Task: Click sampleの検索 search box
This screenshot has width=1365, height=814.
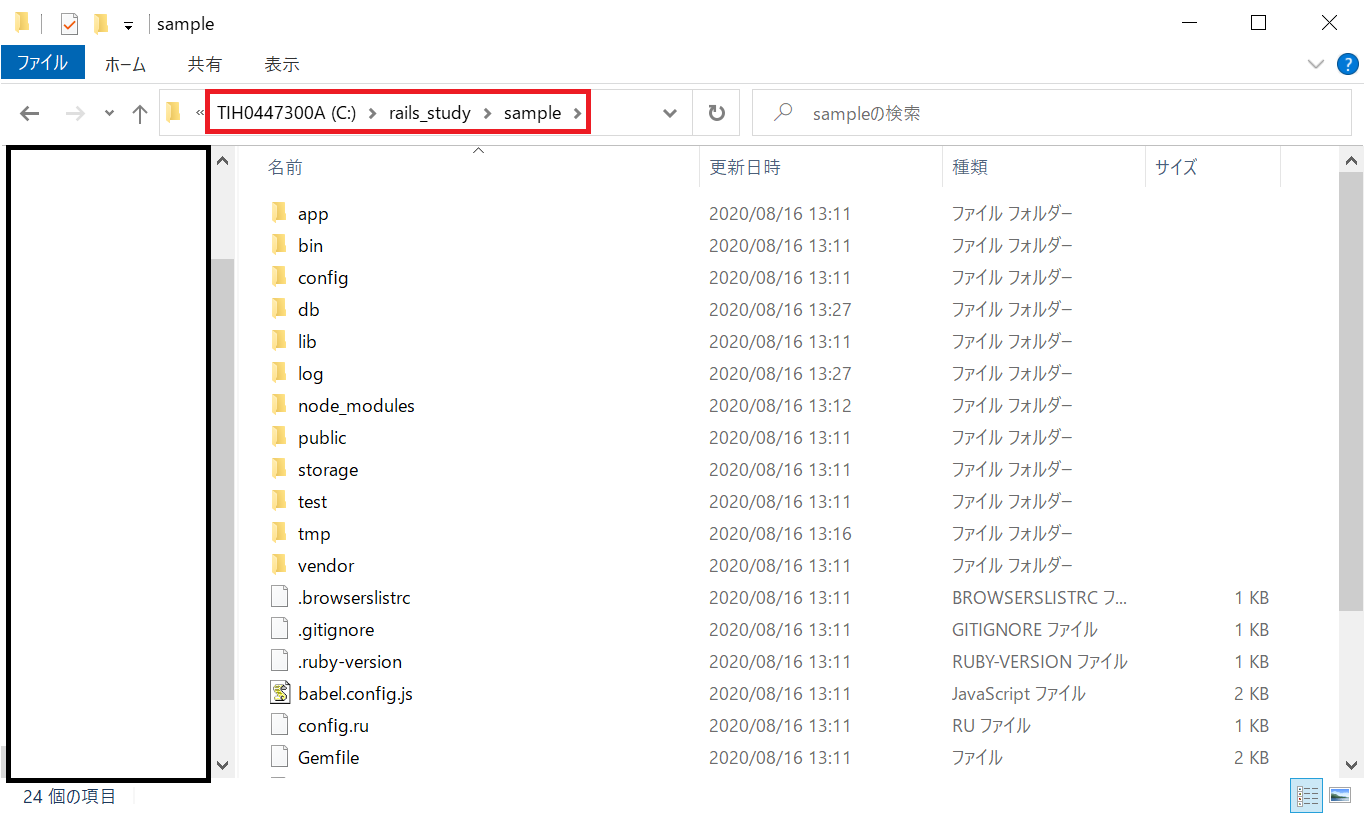Action: click(1054, 113)
